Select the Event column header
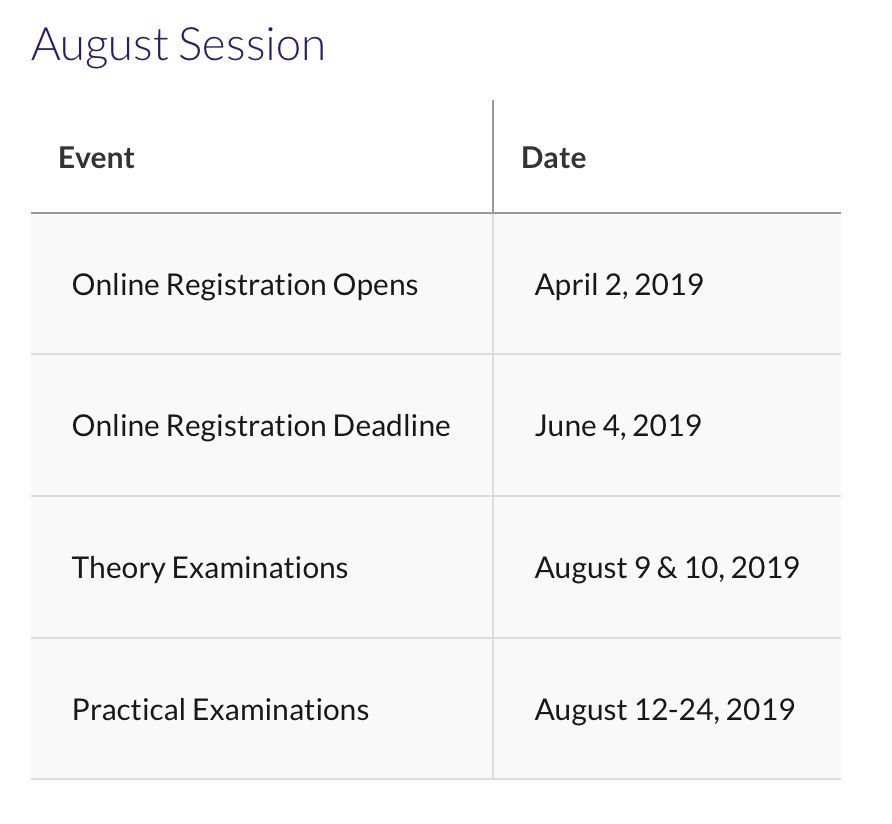892x824 pixels. click(x=96, y=158)
